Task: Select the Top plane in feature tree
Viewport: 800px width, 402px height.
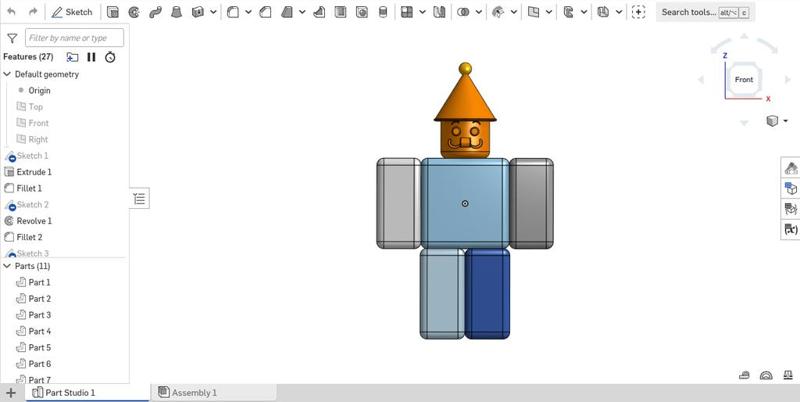Action: click(x=35, y=107)
